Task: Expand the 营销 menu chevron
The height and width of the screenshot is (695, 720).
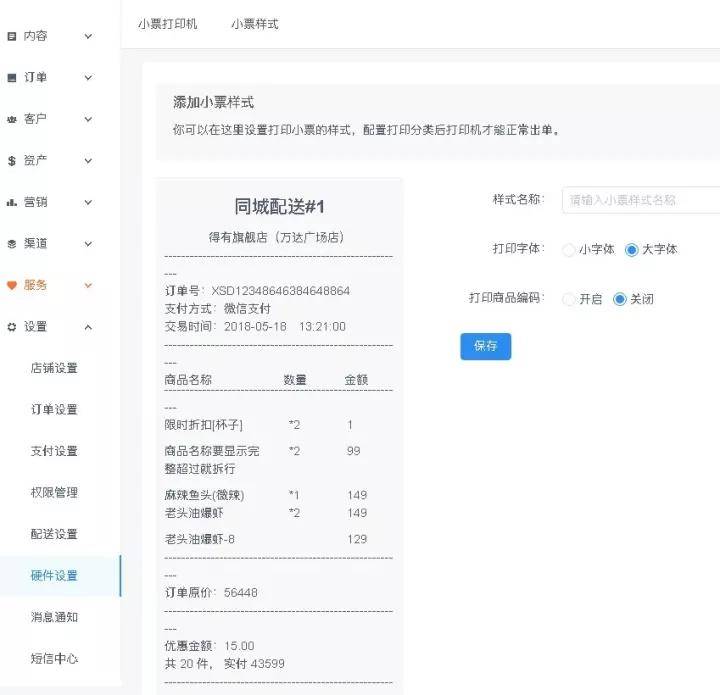Action: point(88,202)
